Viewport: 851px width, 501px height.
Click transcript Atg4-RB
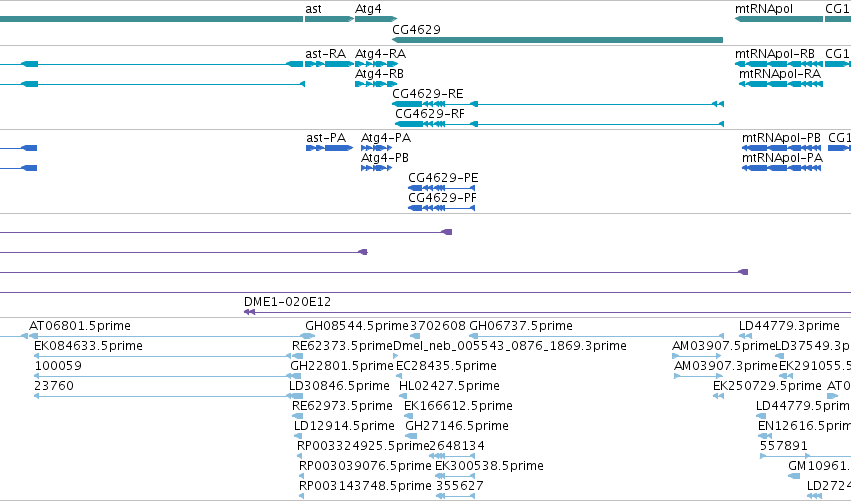[376, 84]
